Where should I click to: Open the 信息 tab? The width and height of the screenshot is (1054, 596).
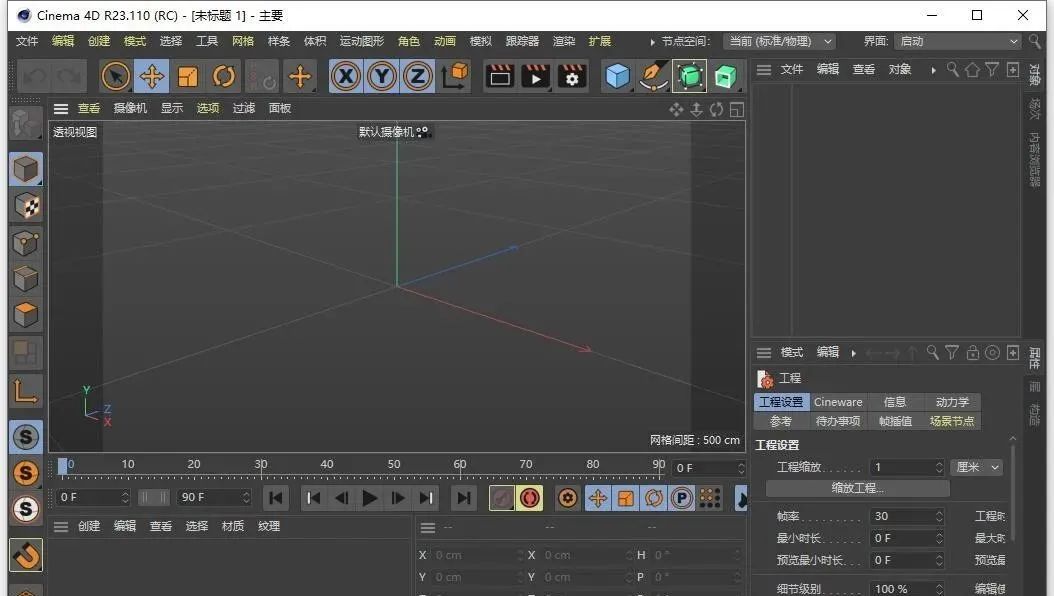click(x=895, y=402)
